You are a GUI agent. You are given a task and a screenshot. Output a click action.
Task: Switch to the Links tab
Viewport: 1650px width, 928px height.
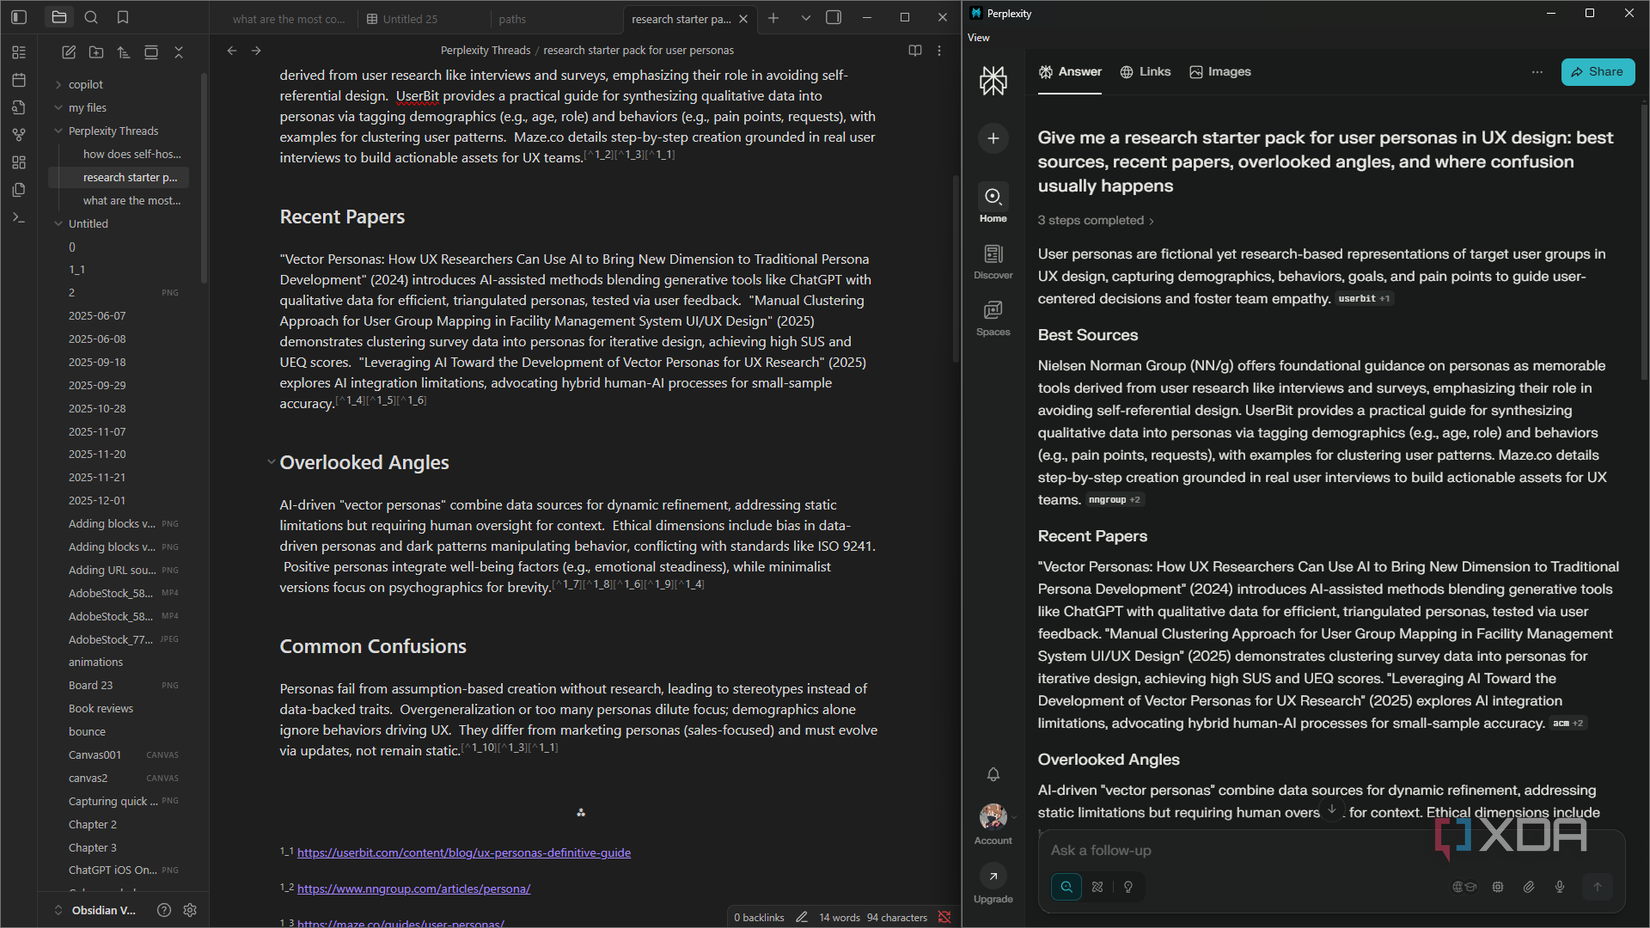(1145, 71)
